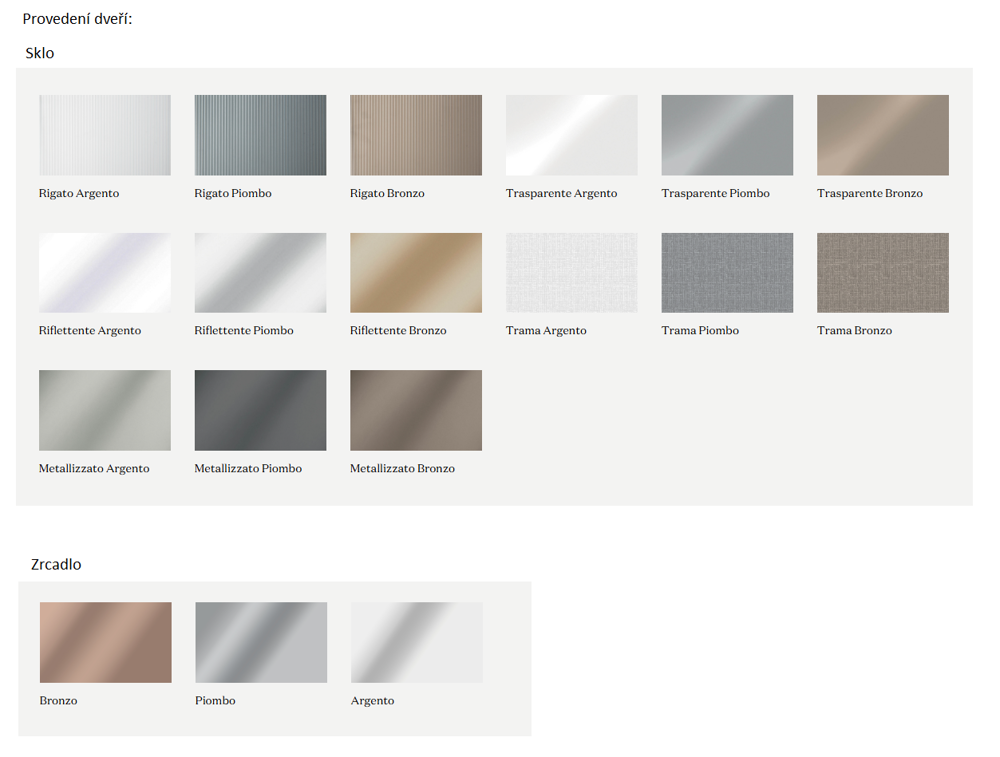The width and height of the screenshot is (1000, 757).
Task: Pick the Metallizzato Bronzo swatch
Action: pyautogui.click(x=416, y=411)
